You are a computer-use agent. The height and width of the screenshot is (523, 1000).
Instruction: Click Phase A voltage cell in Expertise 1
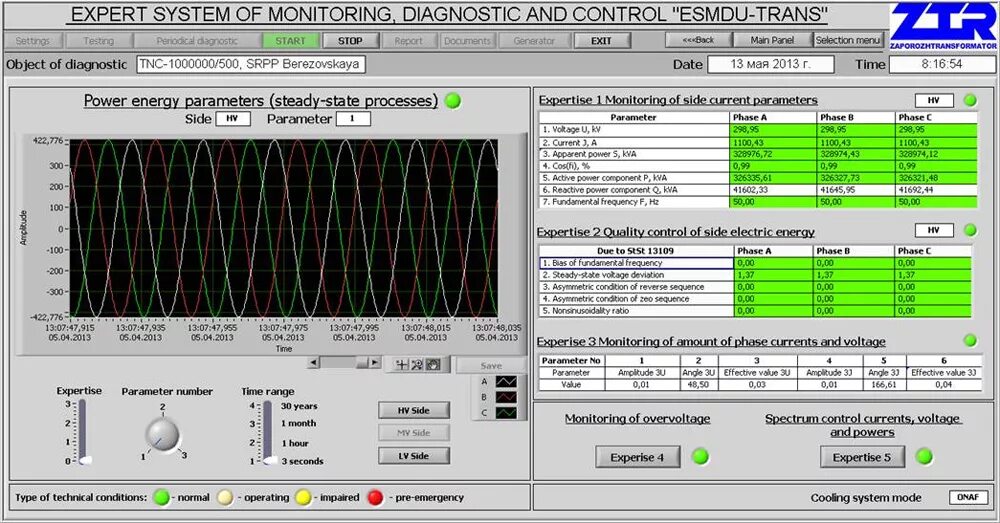point(773,129)
